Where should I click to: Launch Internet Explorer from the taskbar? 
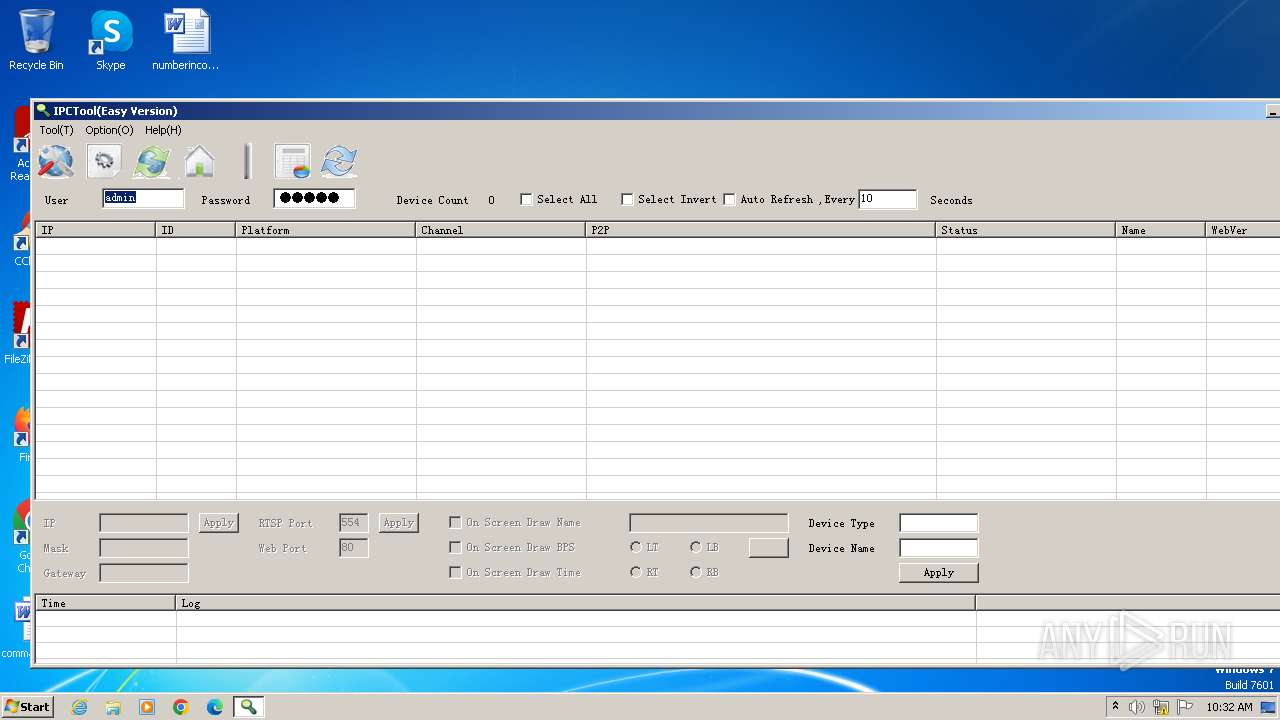pos(80,707)
